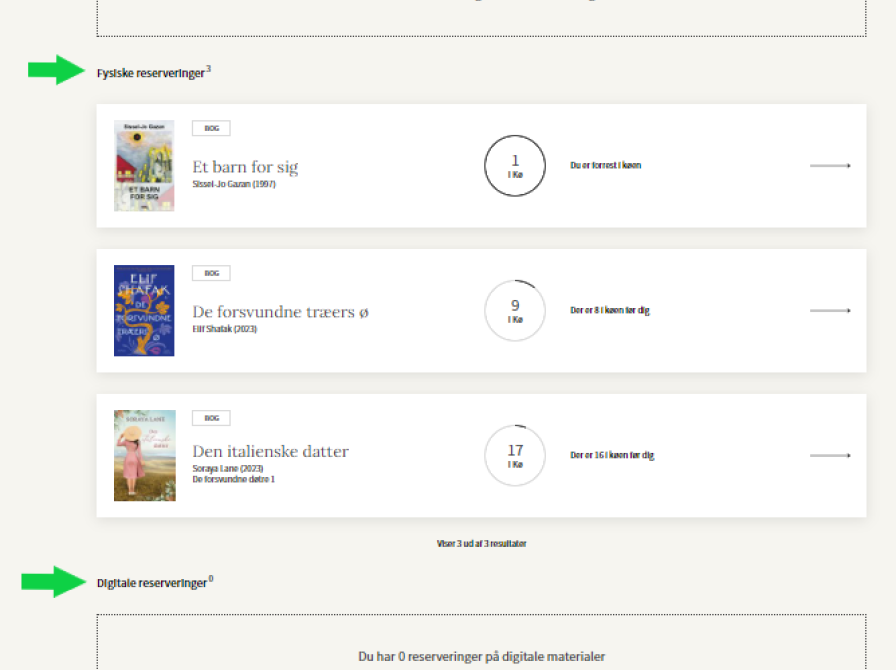
Task: Click 'Der er 16 i køen før dig' text
Action: pos(611,456)
